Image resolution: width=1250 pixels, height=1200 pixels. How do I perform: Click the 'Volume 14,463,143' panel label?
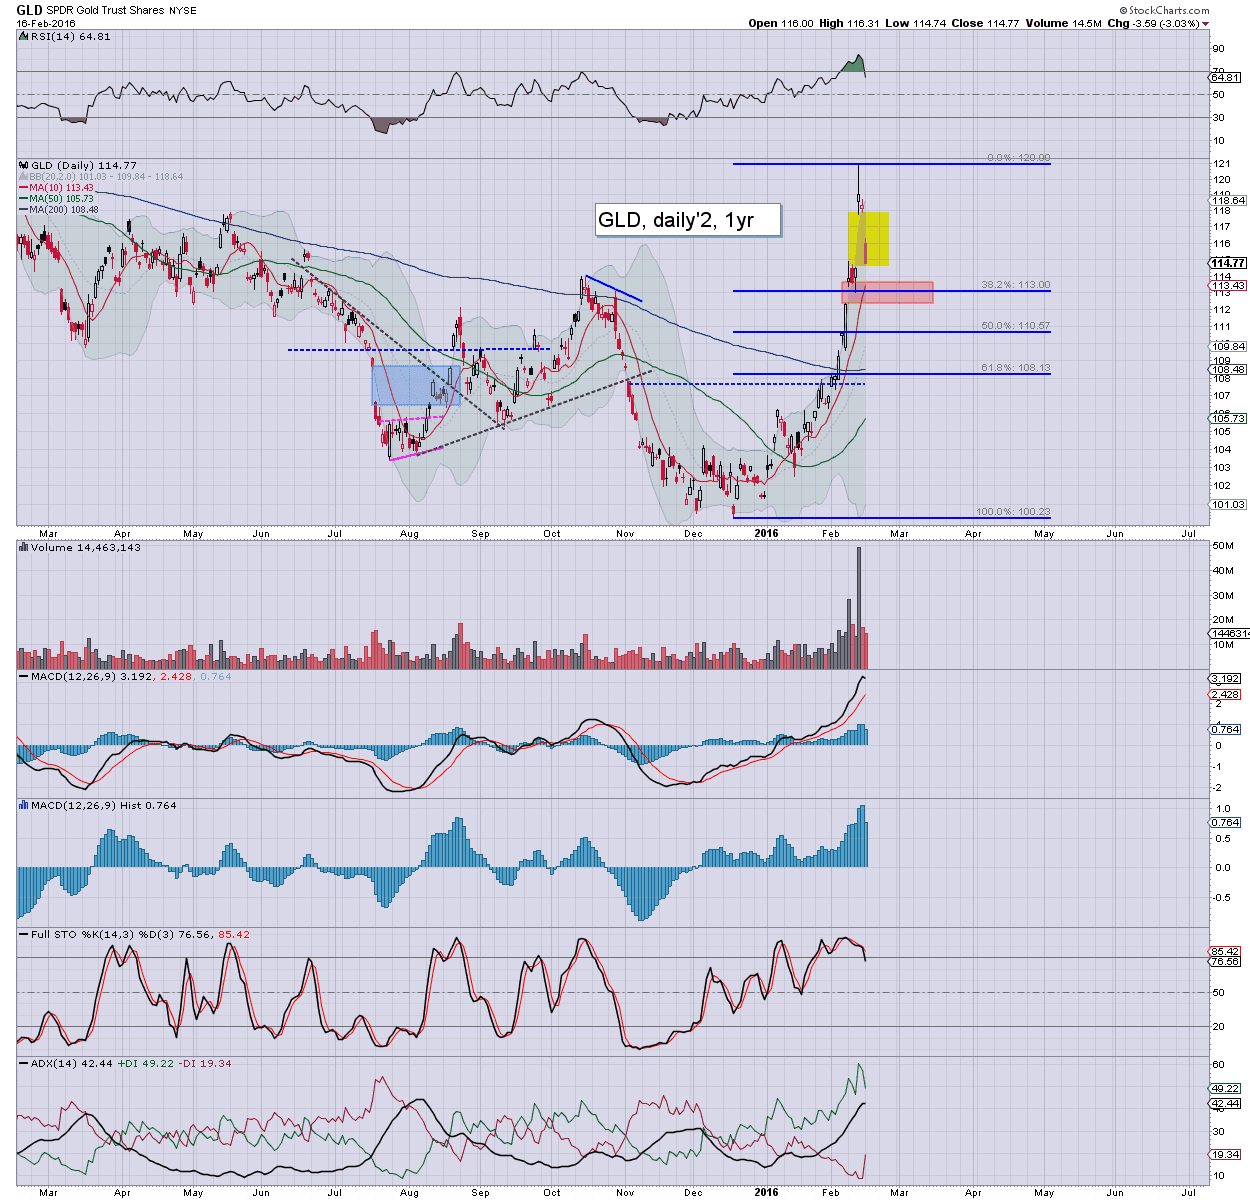(86, 548)
